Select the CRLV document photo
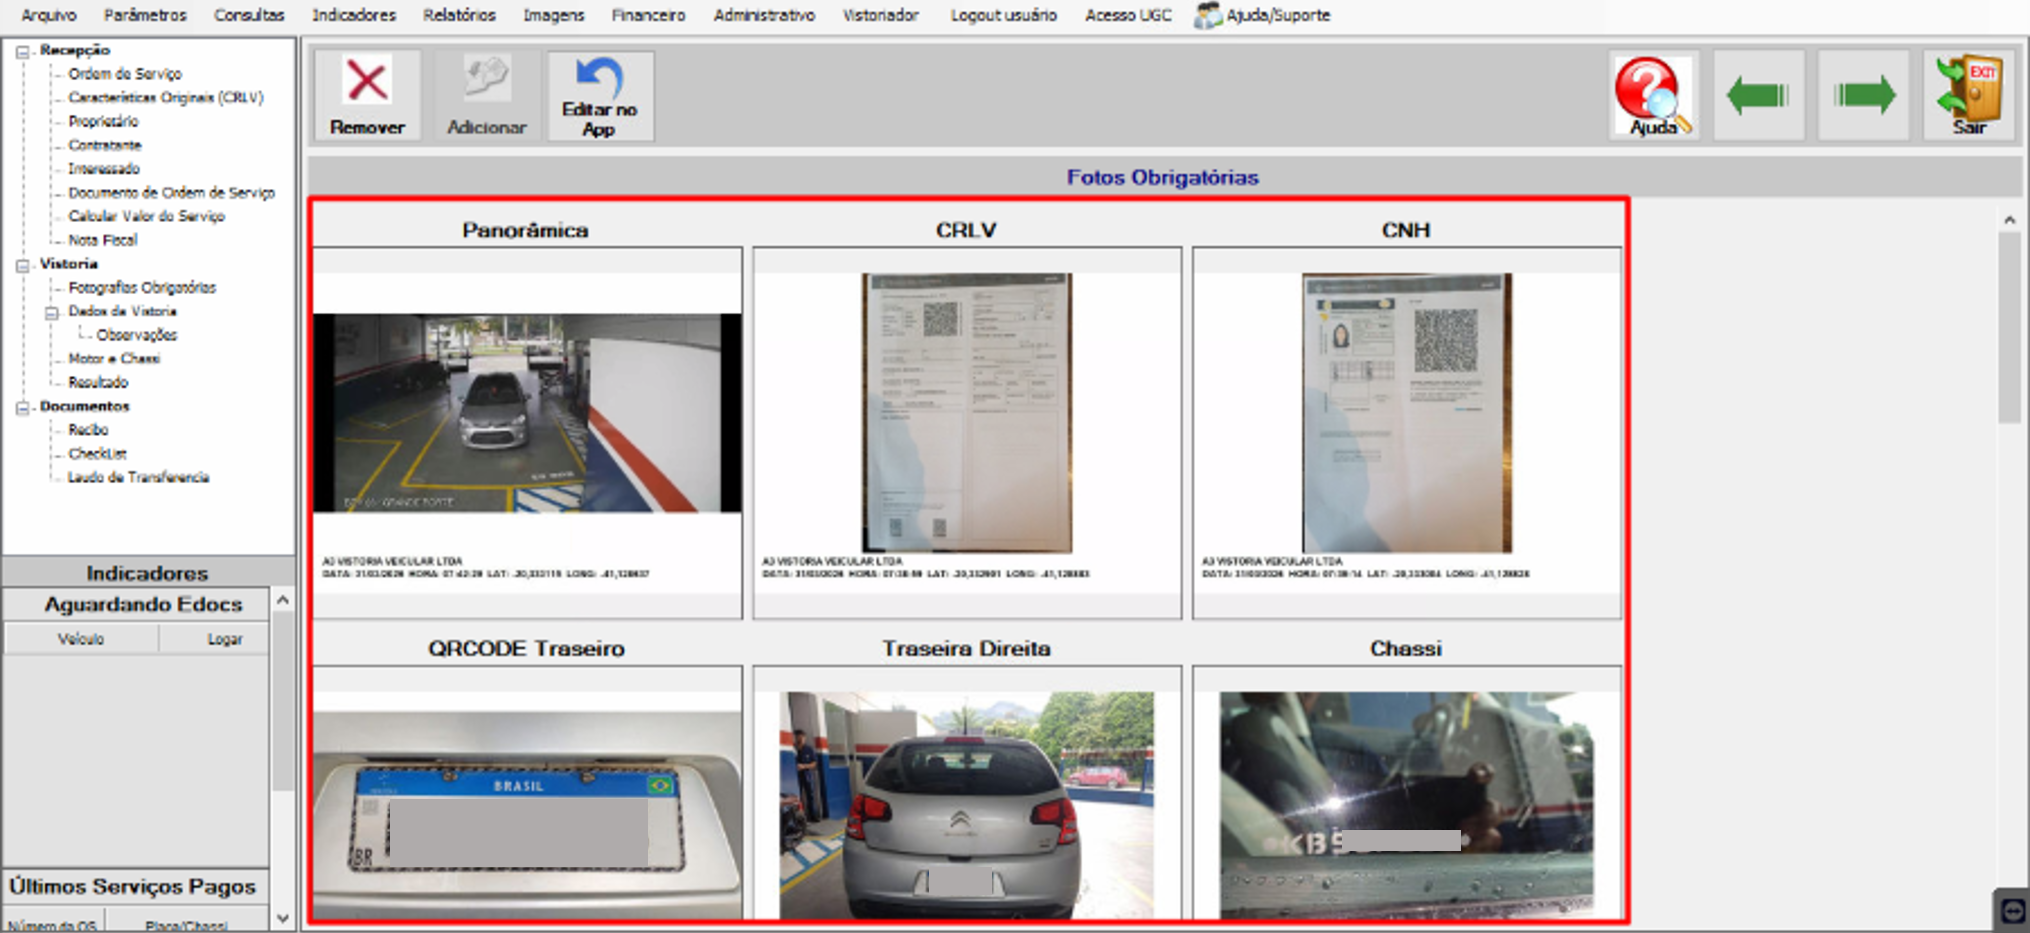This screenshot has height=933, width=2030. pyautogui.click(x=967, y=412)
